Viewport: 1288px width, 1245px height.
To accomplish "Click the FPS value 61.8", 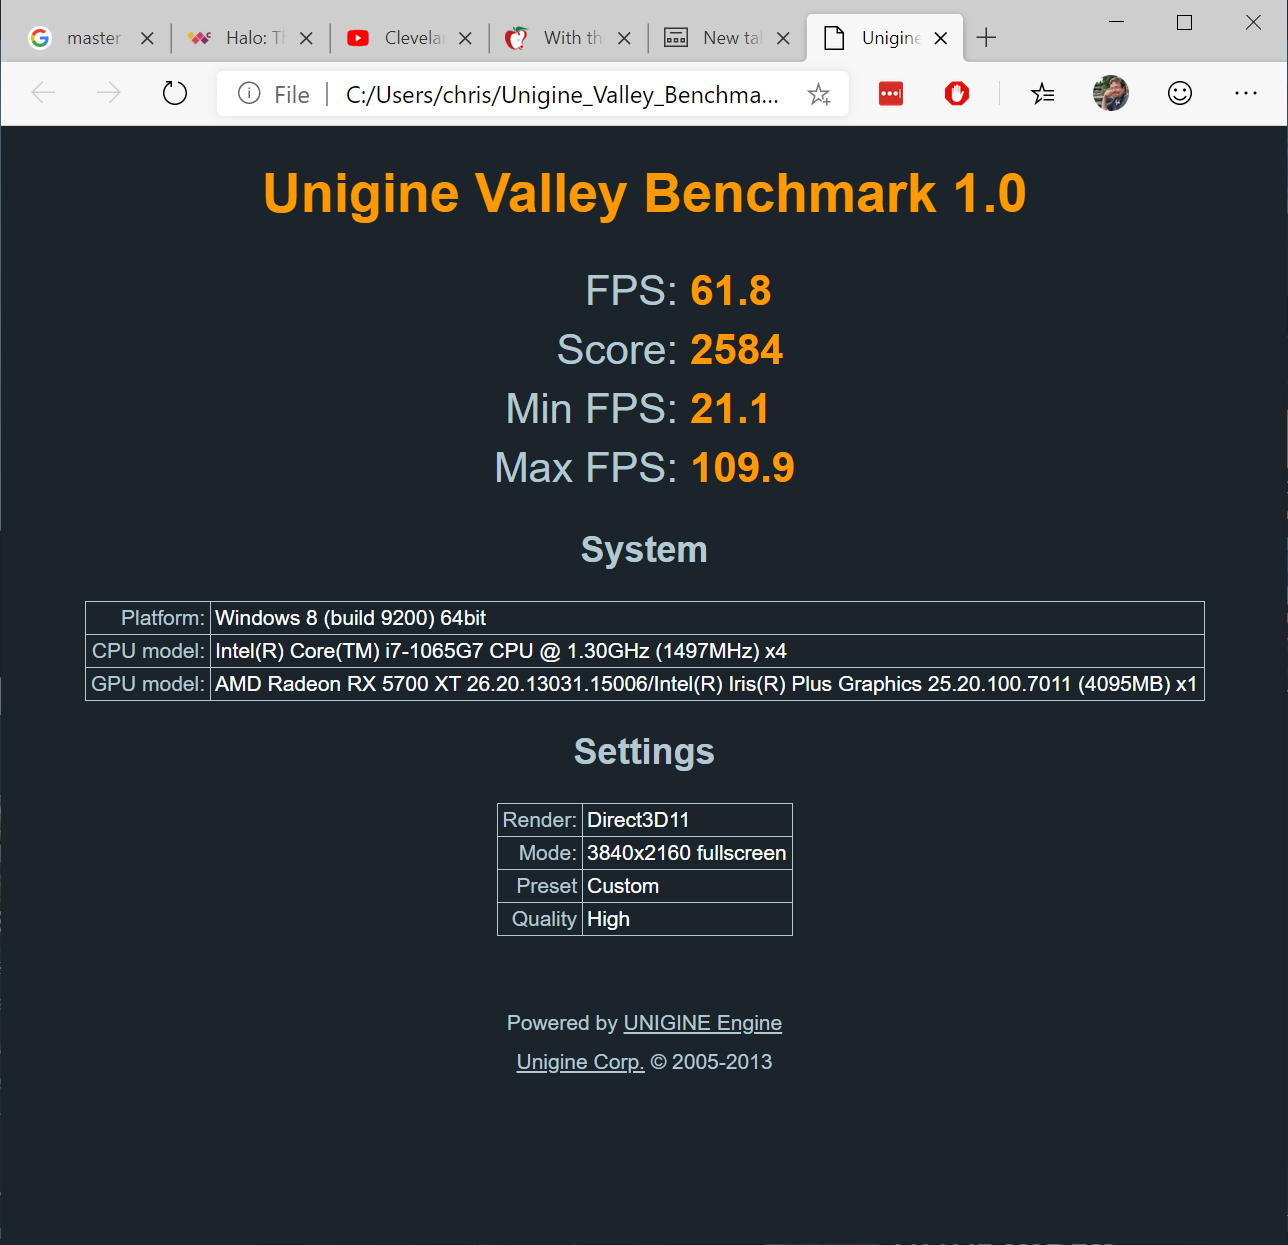I will coord(731,291).
